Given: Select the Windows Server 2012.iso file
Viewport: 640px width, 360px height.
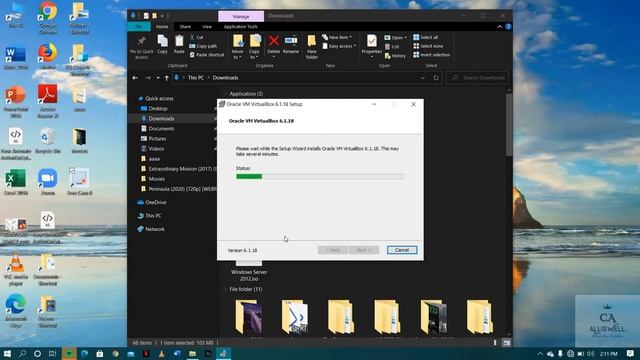Looking at the screenshot, I should (x=249, y=271).
